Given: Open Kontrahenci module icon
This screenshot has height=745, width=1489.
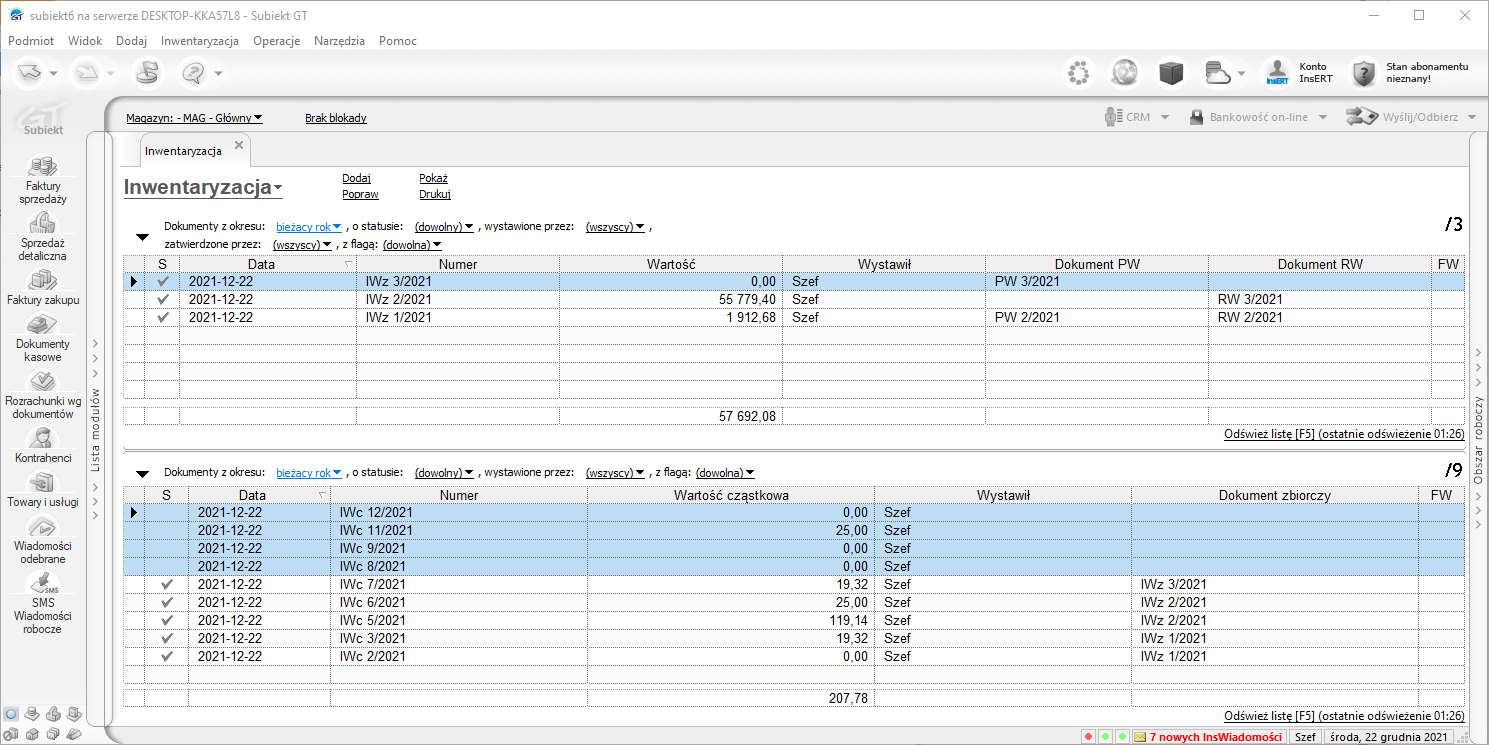Looking at the screenshot, I should (x=42, y=438).
